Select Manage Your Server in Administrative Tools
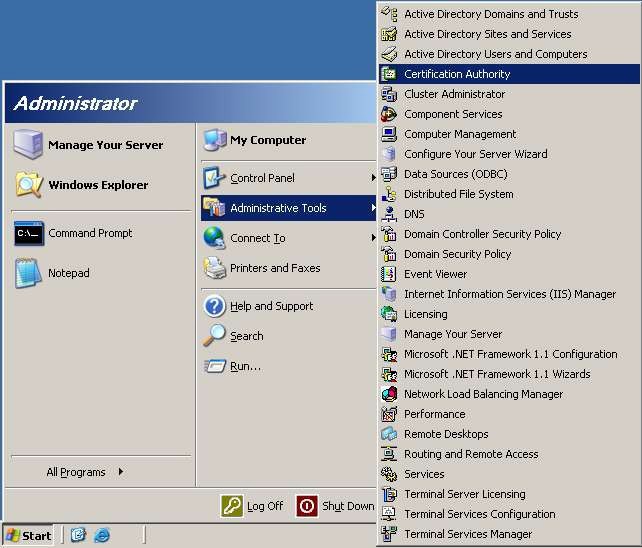Viewport: 642px width, 548px height. point(509,334)
